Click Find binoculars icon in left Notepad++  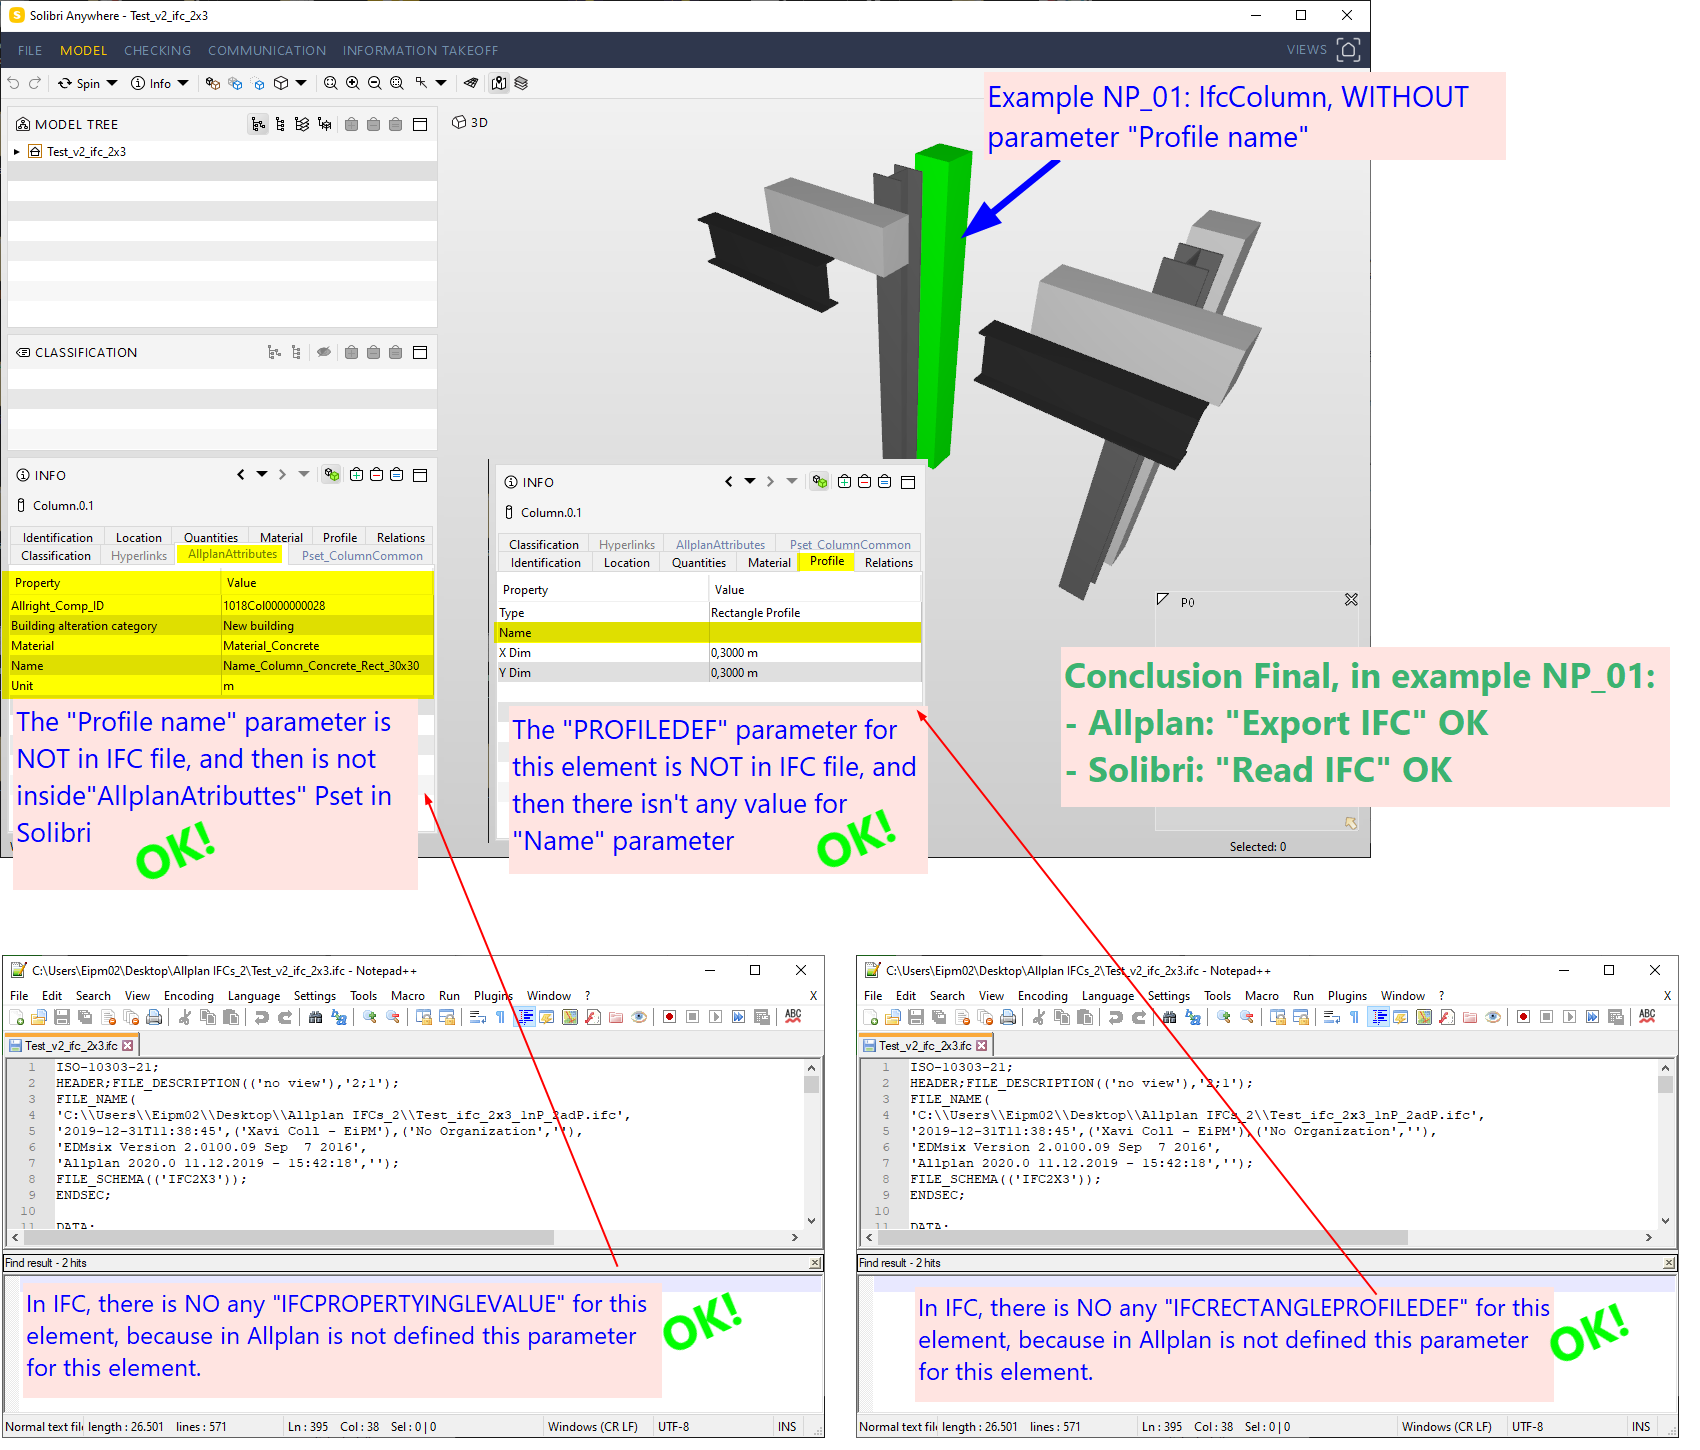(316, 1017)
